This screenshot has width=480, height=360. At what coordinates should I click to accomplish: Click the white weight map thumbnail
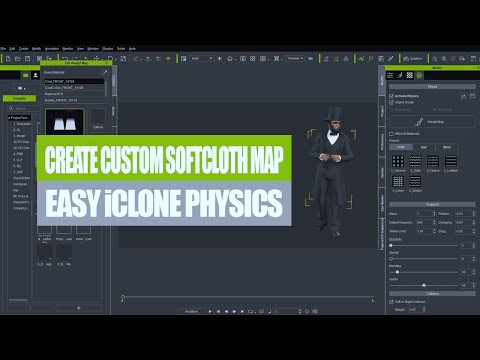point(65,122)
